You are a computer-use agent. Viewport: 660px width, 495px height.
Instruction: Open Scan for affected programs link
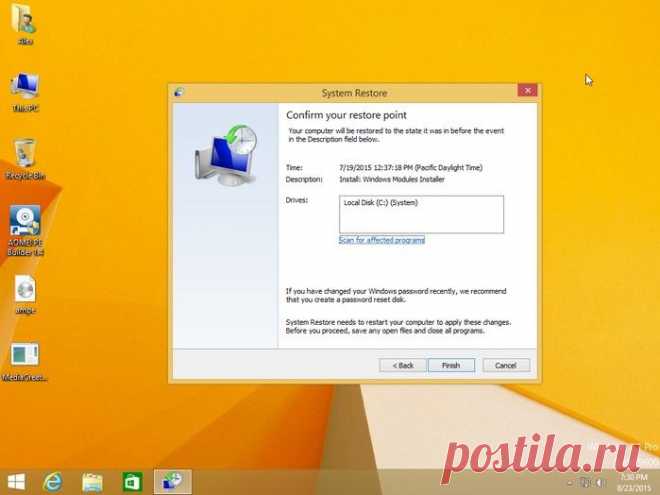coord(382,240)
